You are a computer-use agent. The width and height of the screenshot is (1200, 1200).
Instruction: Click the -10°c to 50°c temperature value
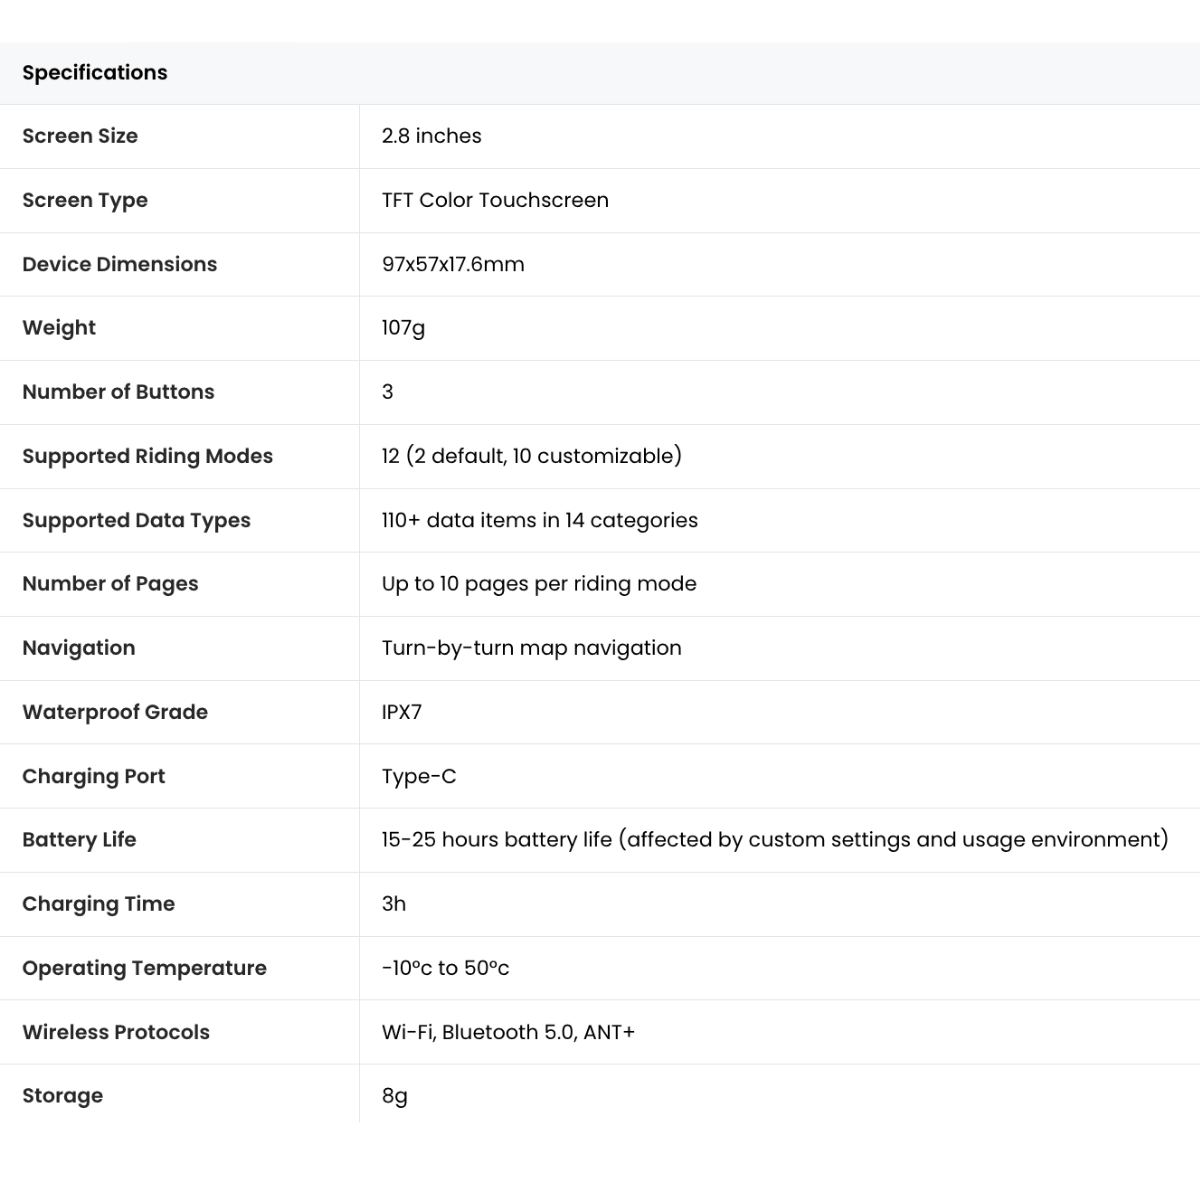445,968
